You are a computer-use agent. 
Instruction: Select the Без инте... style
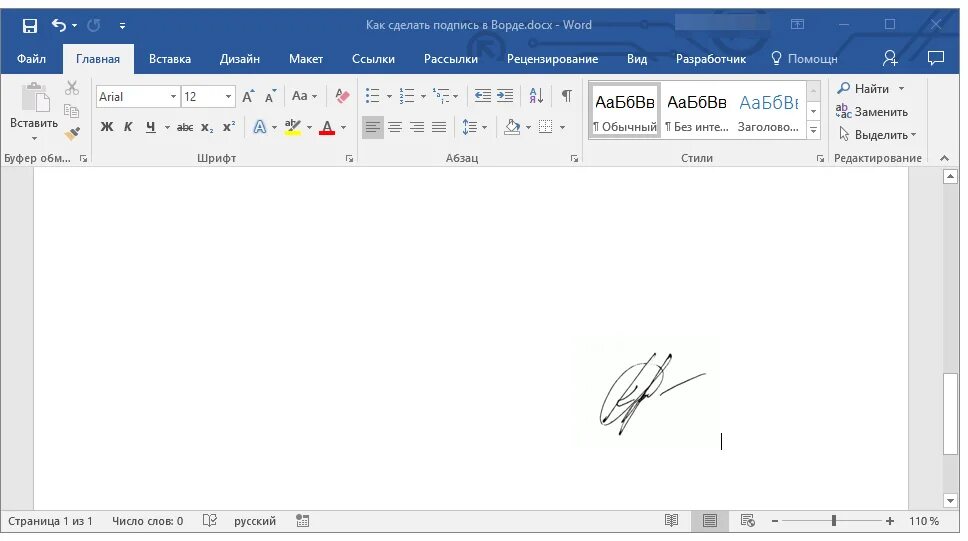point(696,111)
